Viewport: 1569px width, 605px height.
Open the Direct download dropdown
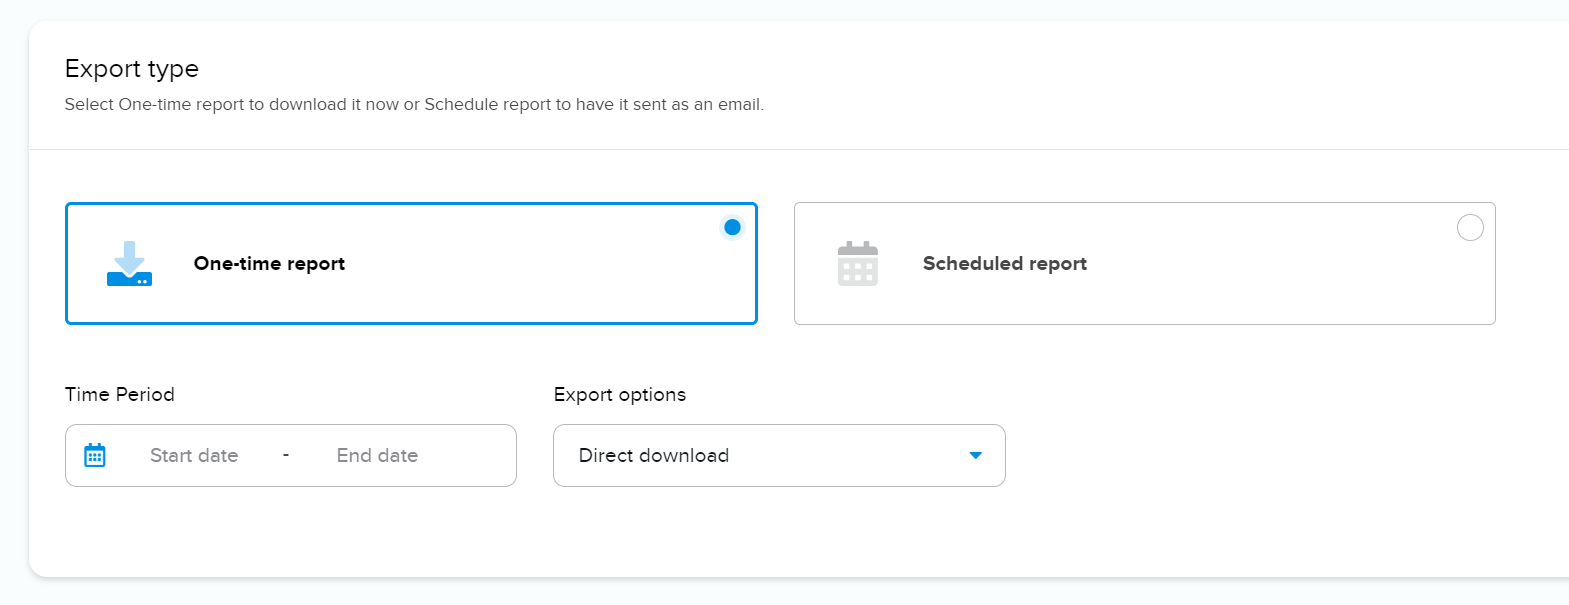click(x=779, y=455)
